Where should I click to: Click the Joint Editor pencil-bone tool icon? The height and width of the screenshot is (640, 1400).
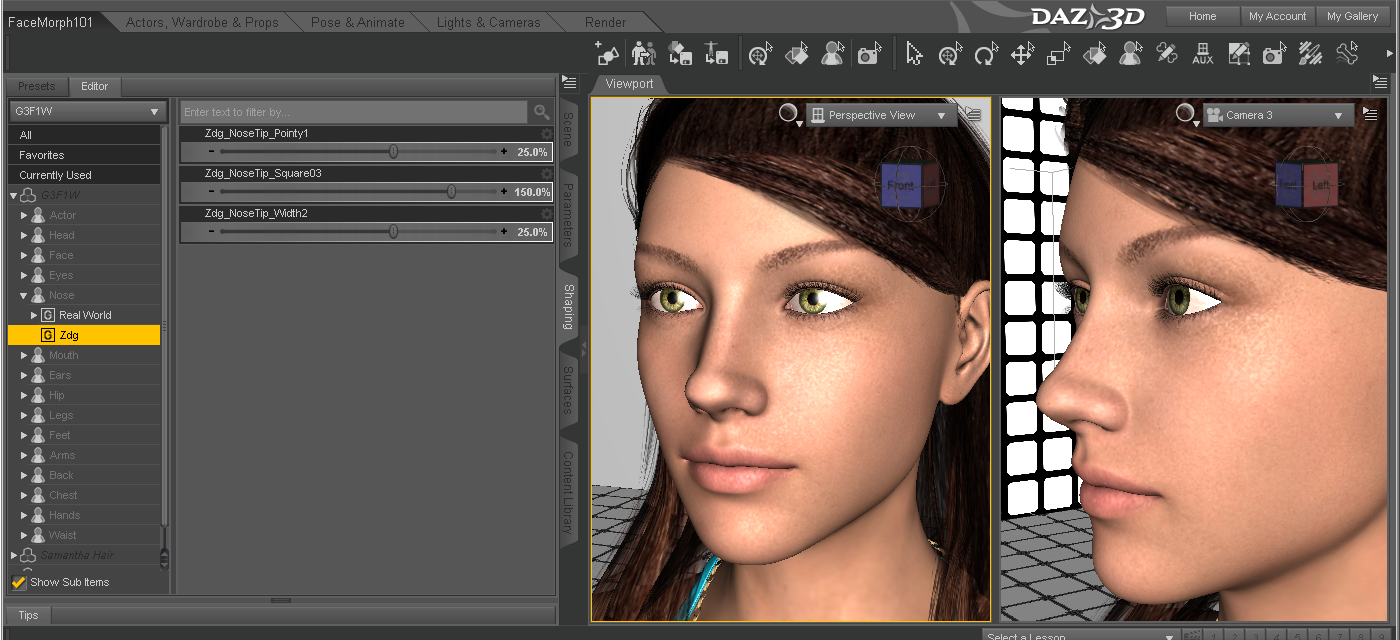point(1166,53)
